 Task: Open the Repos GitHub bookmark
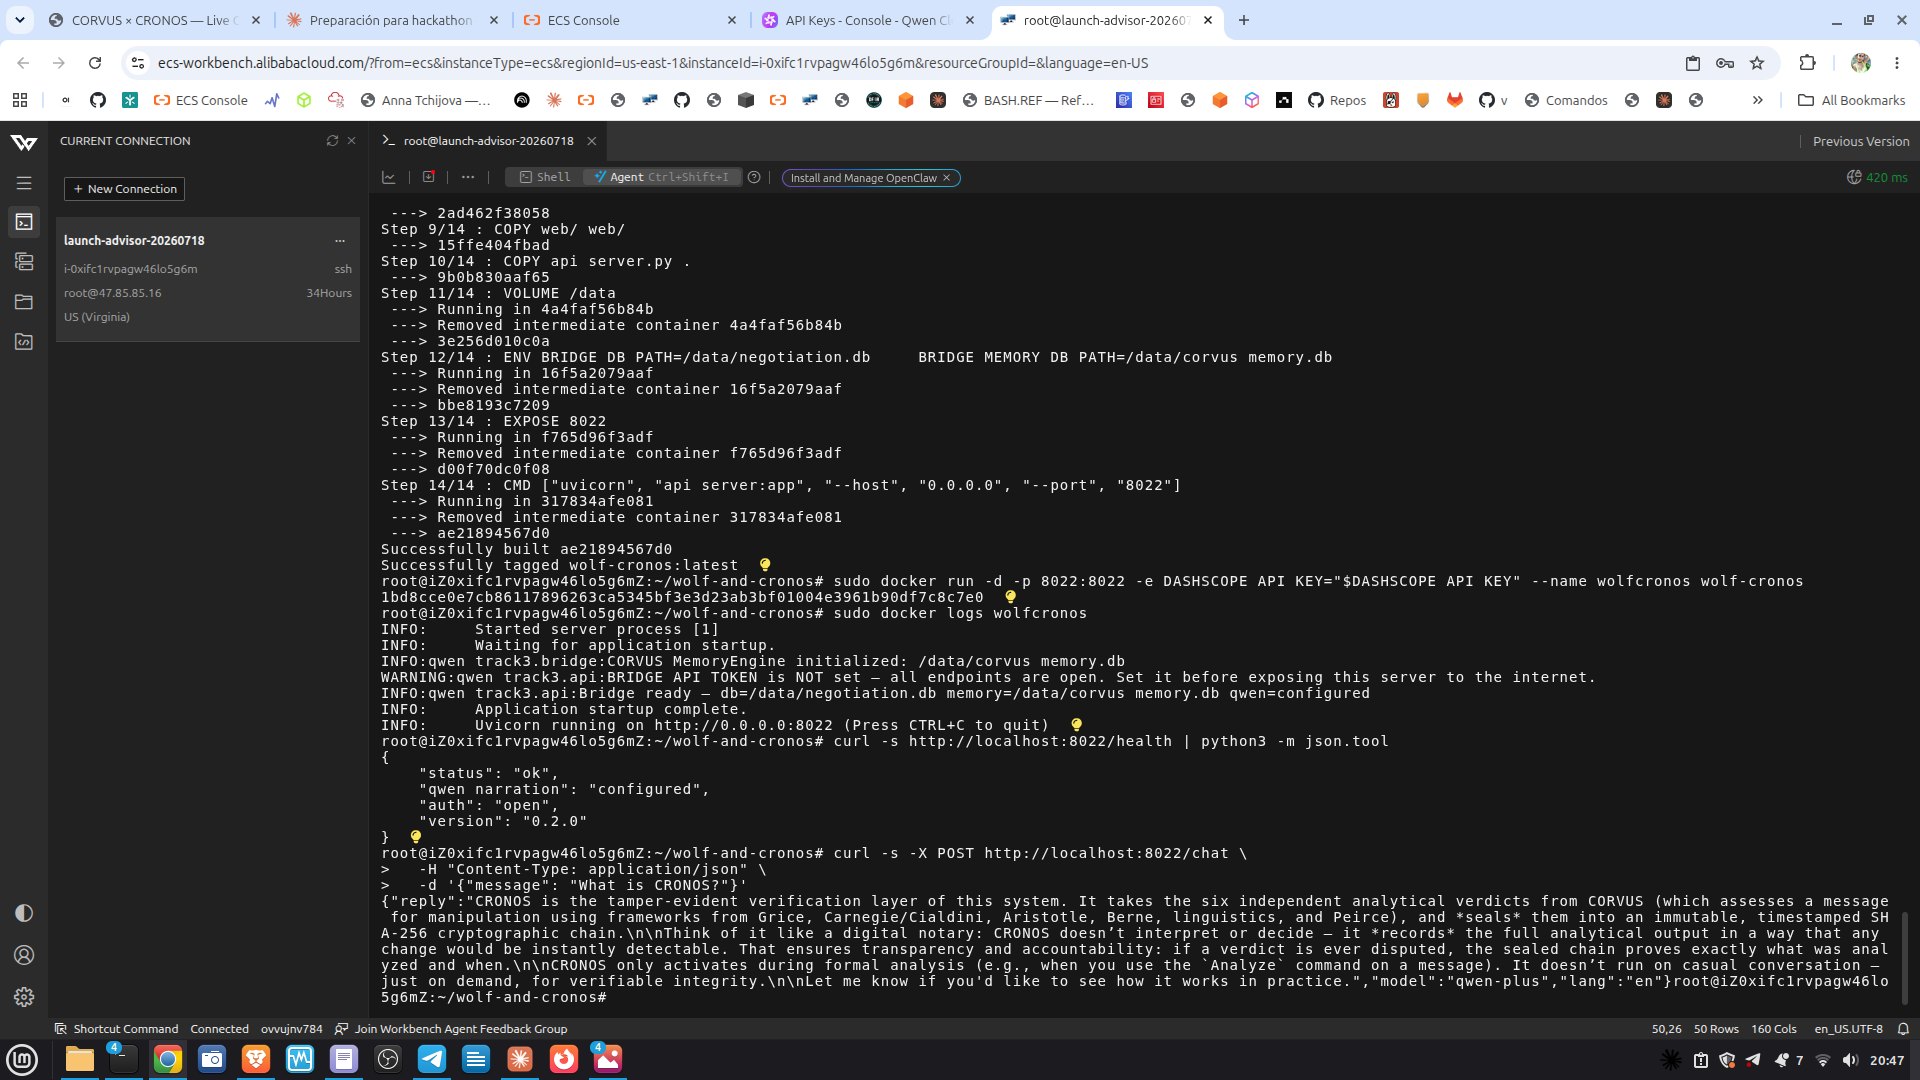(1337, 100)
